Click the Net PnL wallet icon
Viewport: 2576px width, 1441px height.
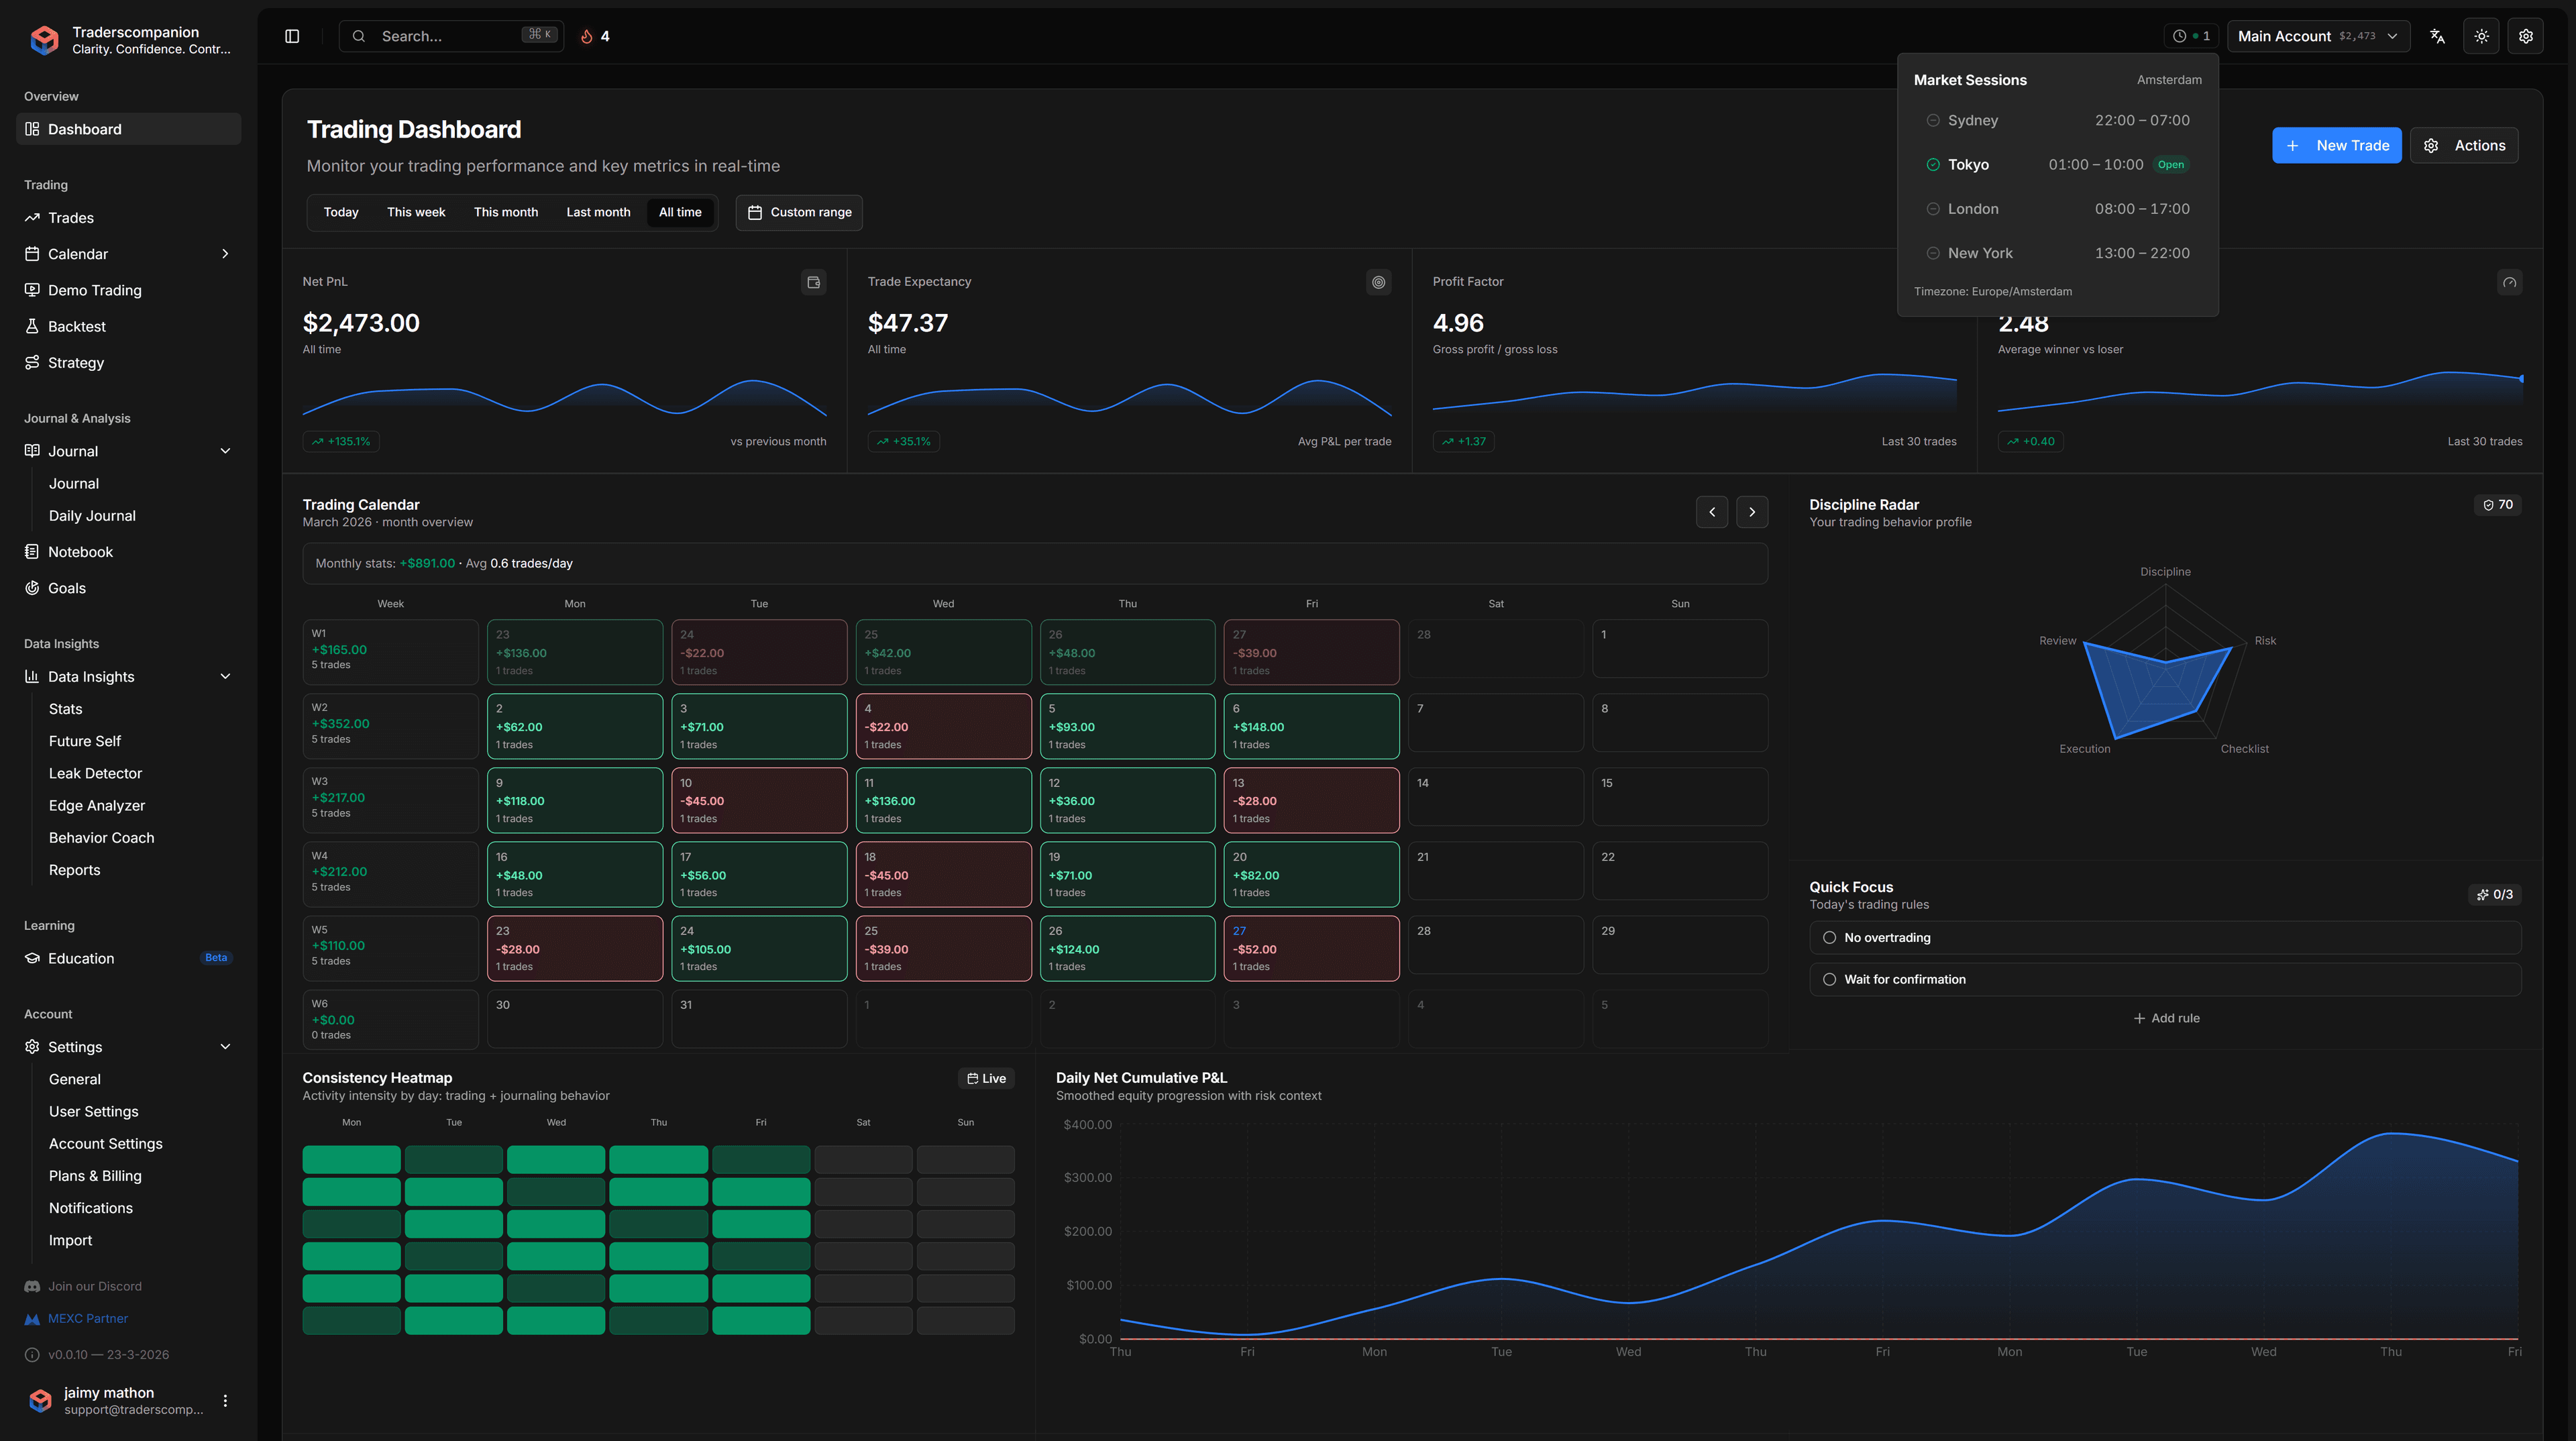[x=814, y=282]
